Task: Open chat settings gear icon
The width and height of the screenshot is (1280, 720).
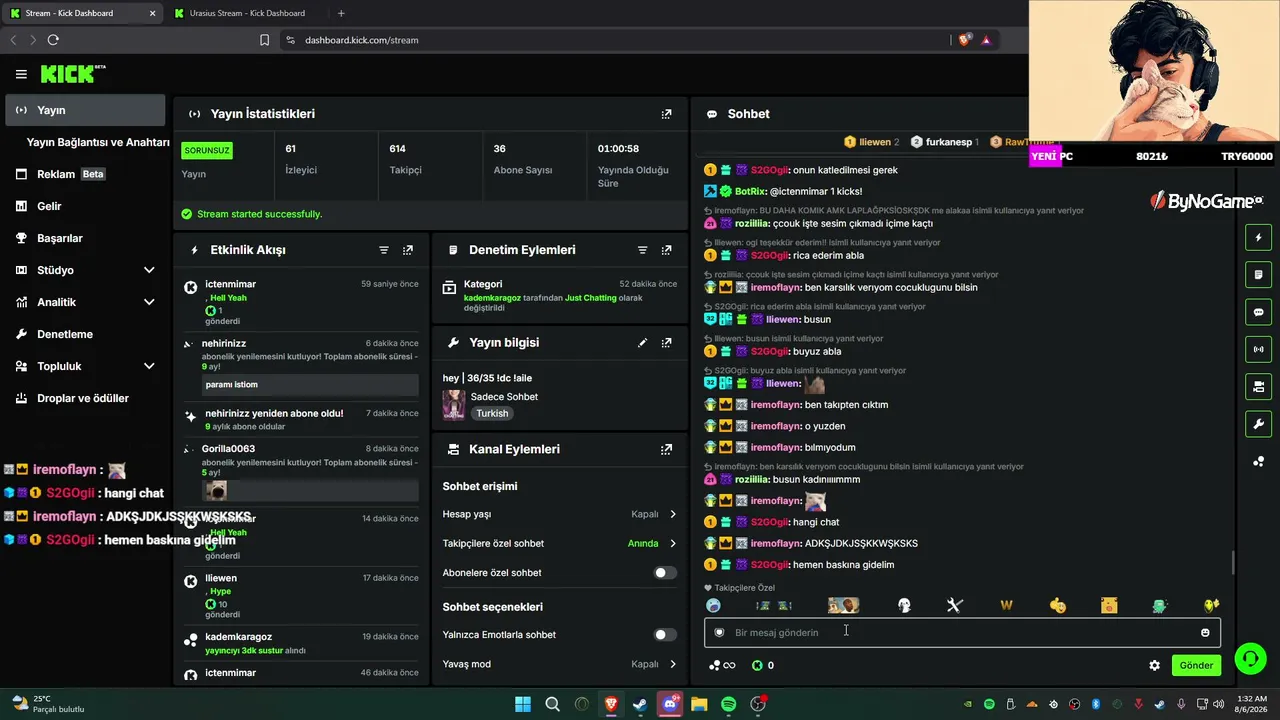Action: pyautogui.click(x=1155, y=665)
